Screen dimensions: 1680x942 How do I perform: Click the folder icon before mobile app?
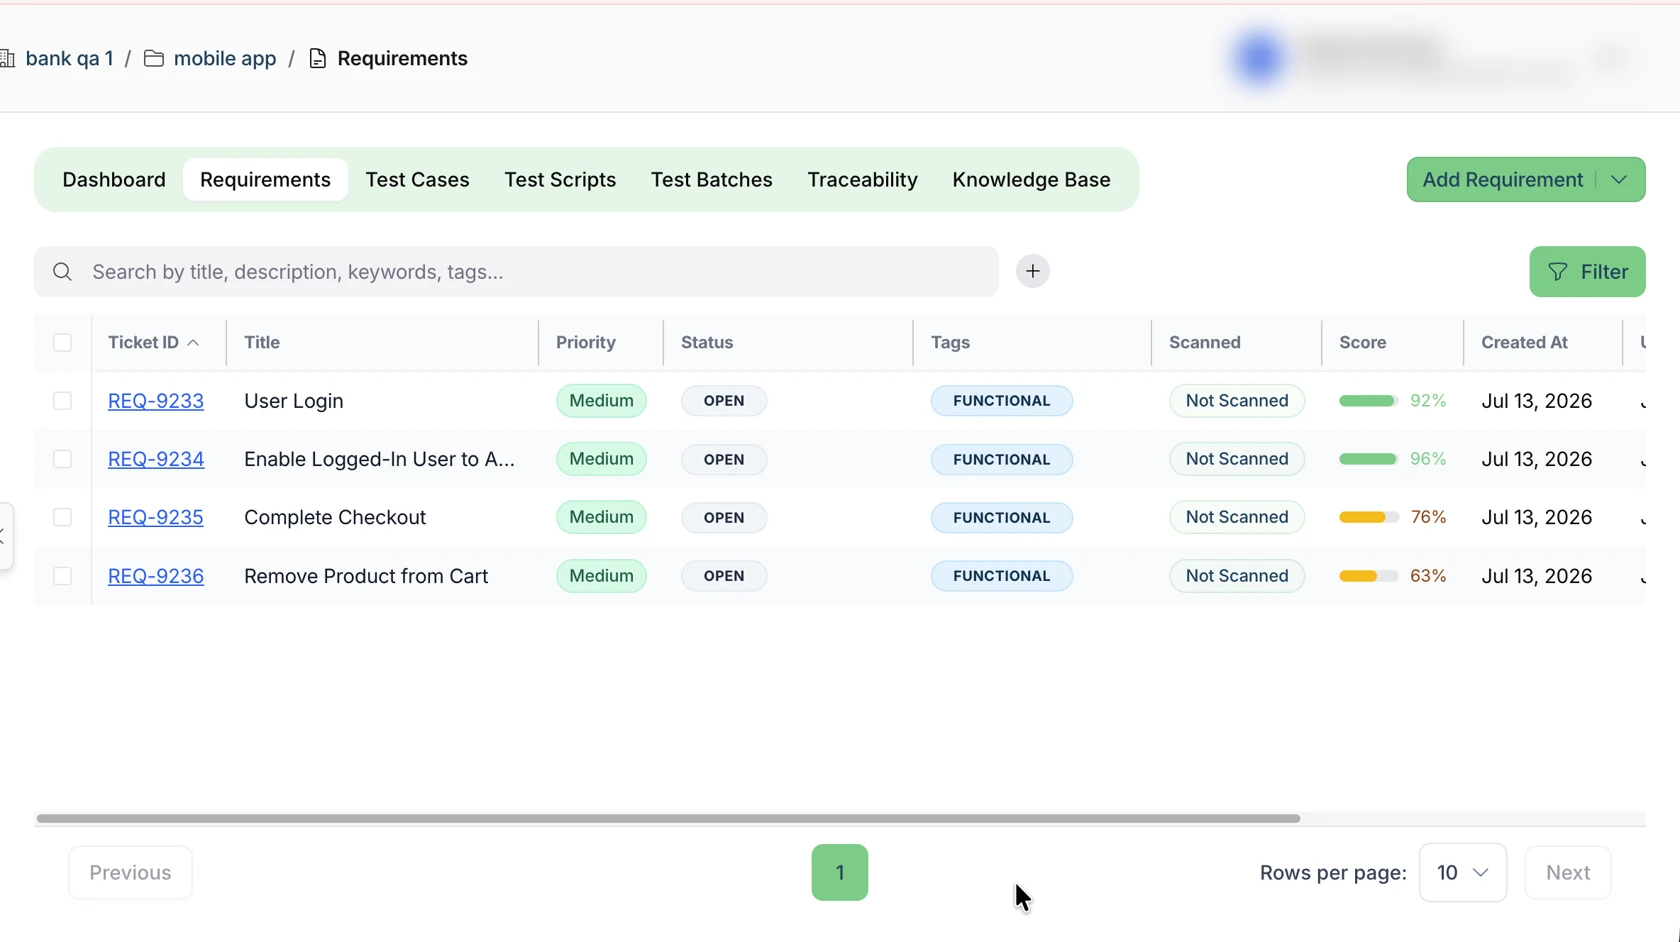[154, 58]
